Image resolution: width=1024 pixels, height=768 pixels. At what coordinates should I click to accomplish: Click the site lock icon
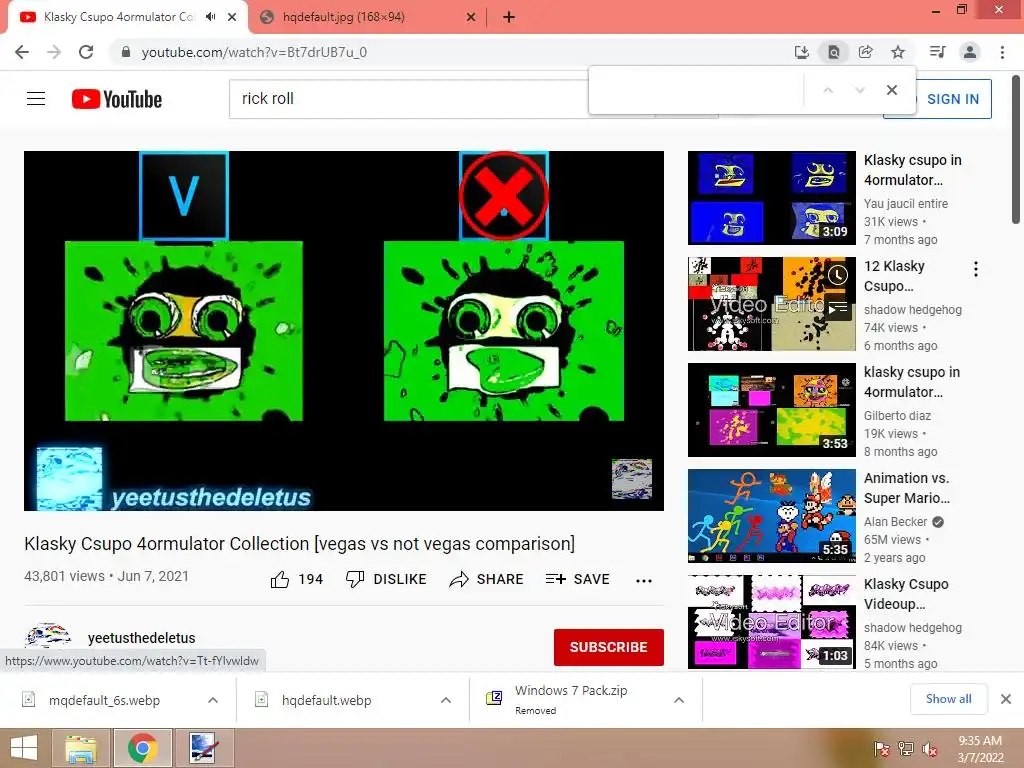[126, 52]
